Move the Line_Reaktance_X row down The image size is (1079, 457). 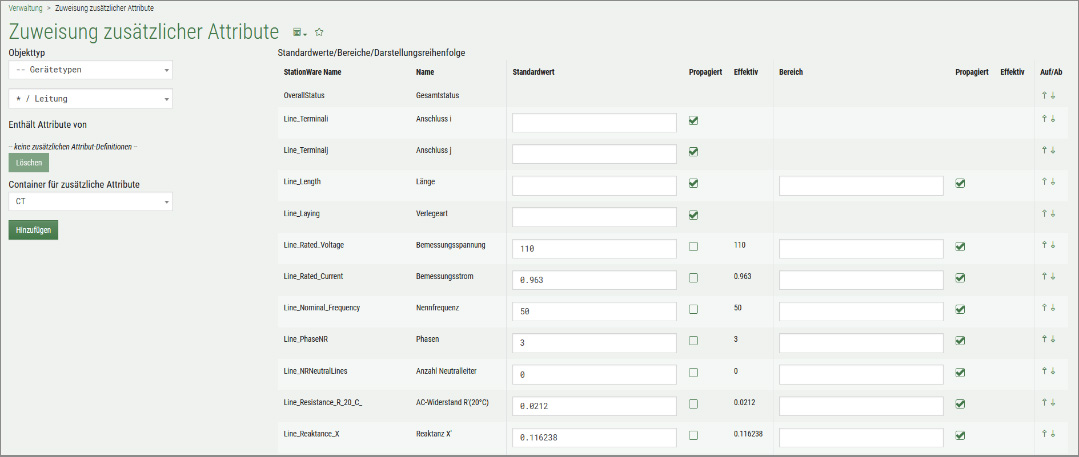(x=1053, y=435)
